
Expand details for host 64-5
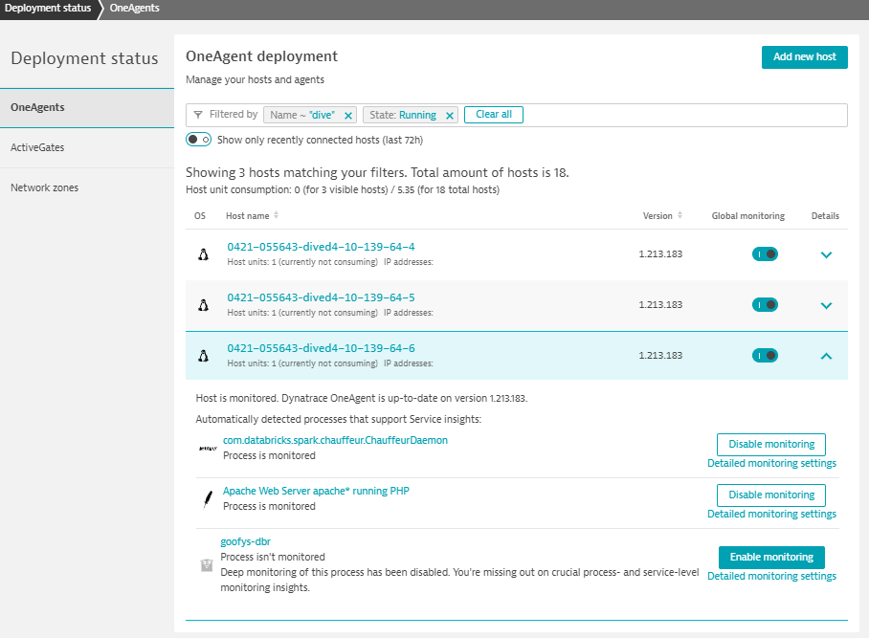coord(826,305)
